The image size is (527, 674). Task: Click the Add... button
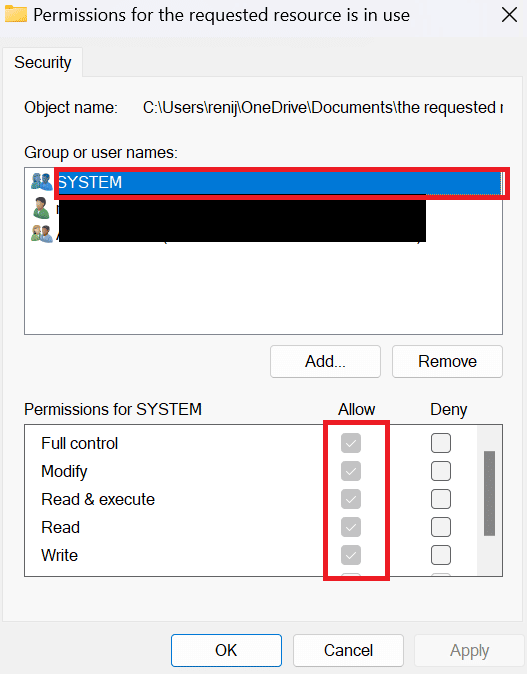tap(325, 362)
